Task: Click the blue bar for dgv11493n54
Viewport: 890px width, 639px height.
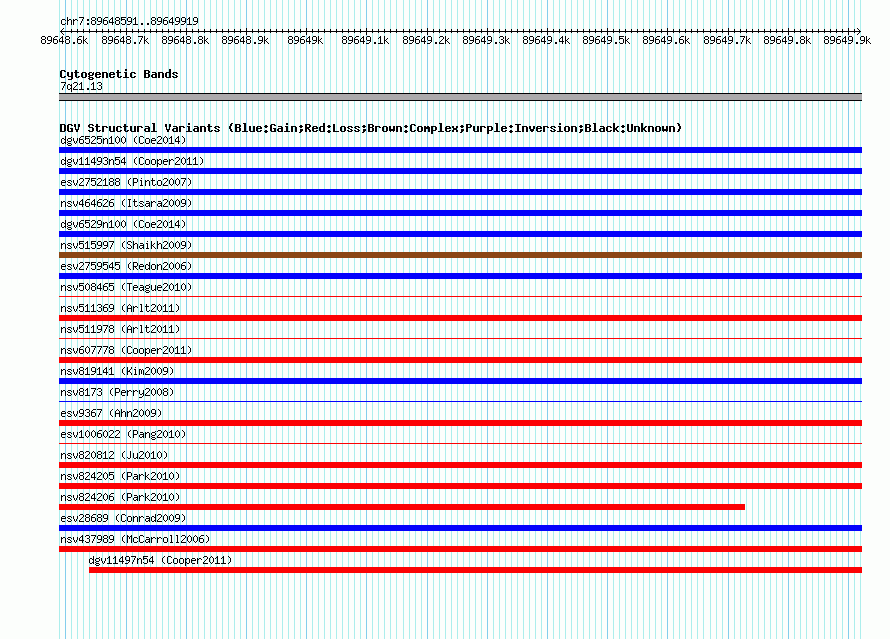Action: point(460,171)
